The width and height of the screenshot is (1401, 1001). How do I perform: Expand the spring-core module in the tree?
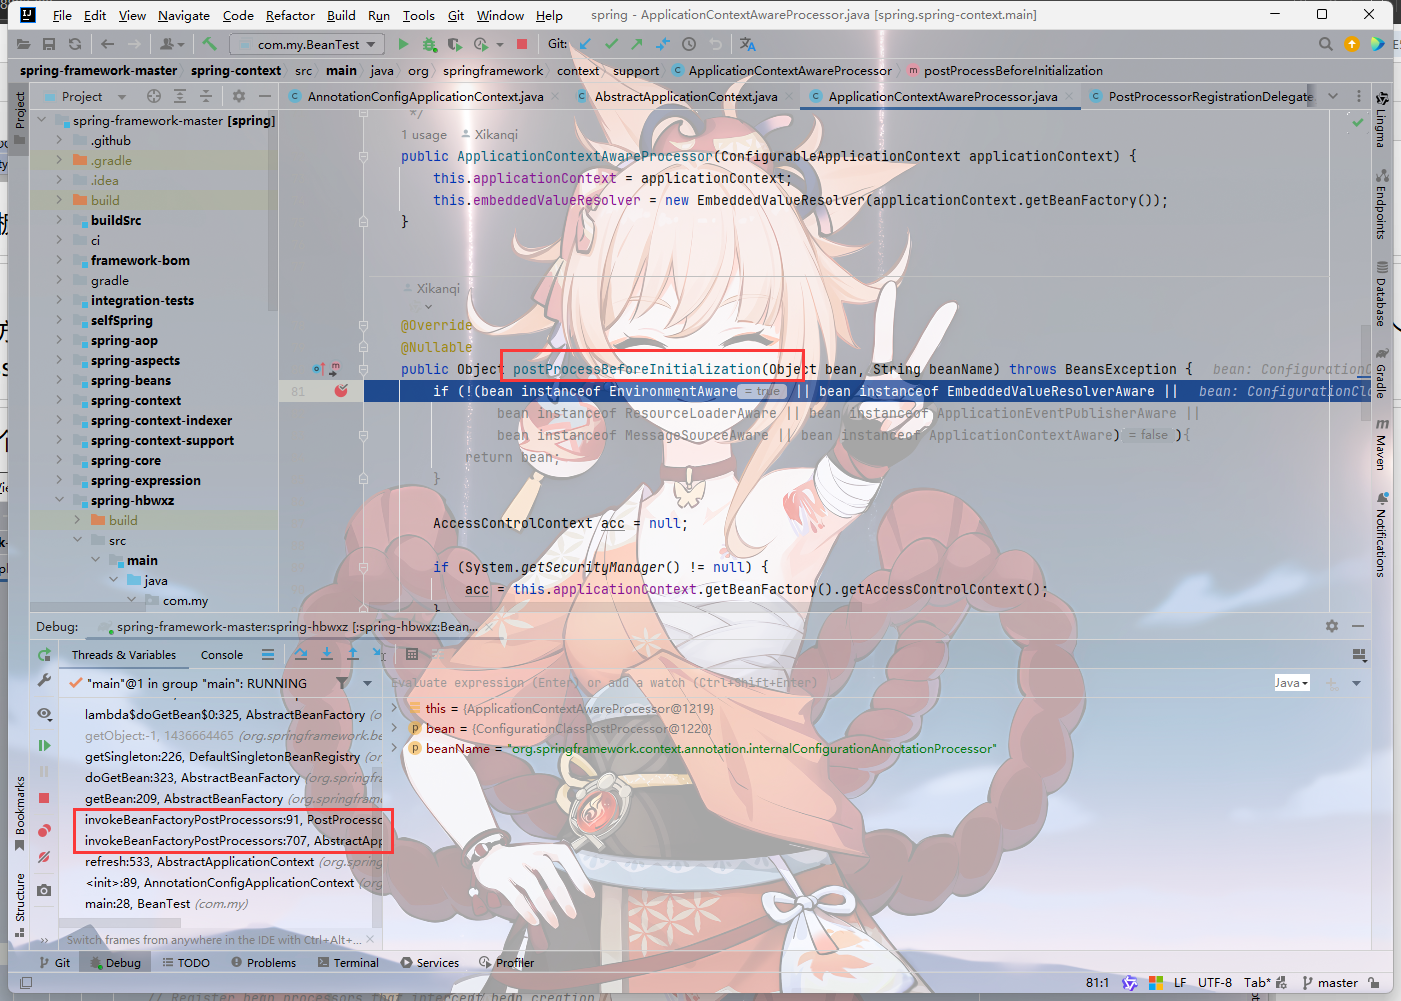click(x=59, y=460)
